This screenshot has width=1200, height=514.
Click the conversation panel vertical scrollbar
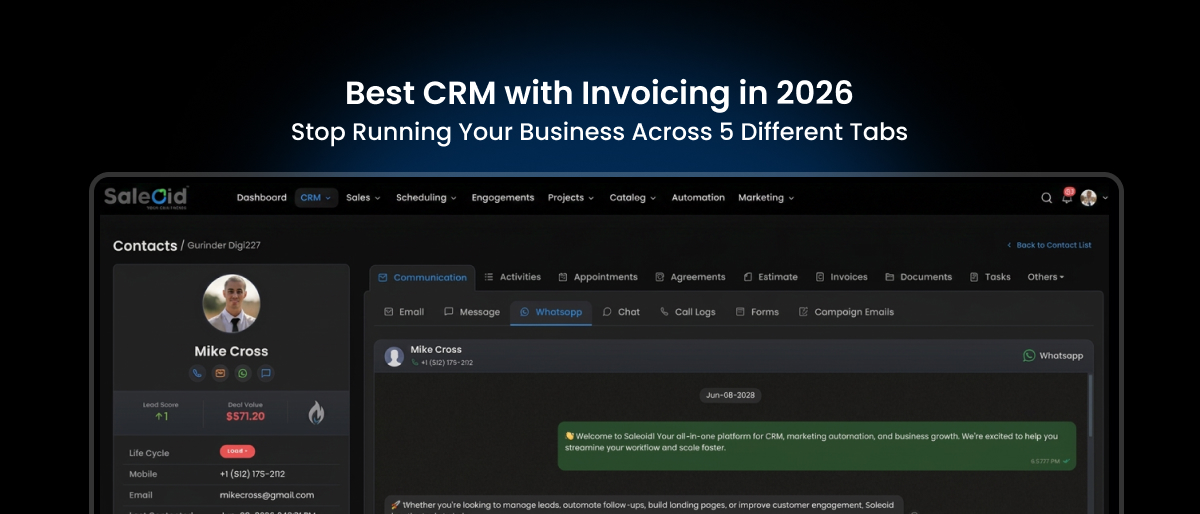pyautogui.click(x=1091, y=405)
